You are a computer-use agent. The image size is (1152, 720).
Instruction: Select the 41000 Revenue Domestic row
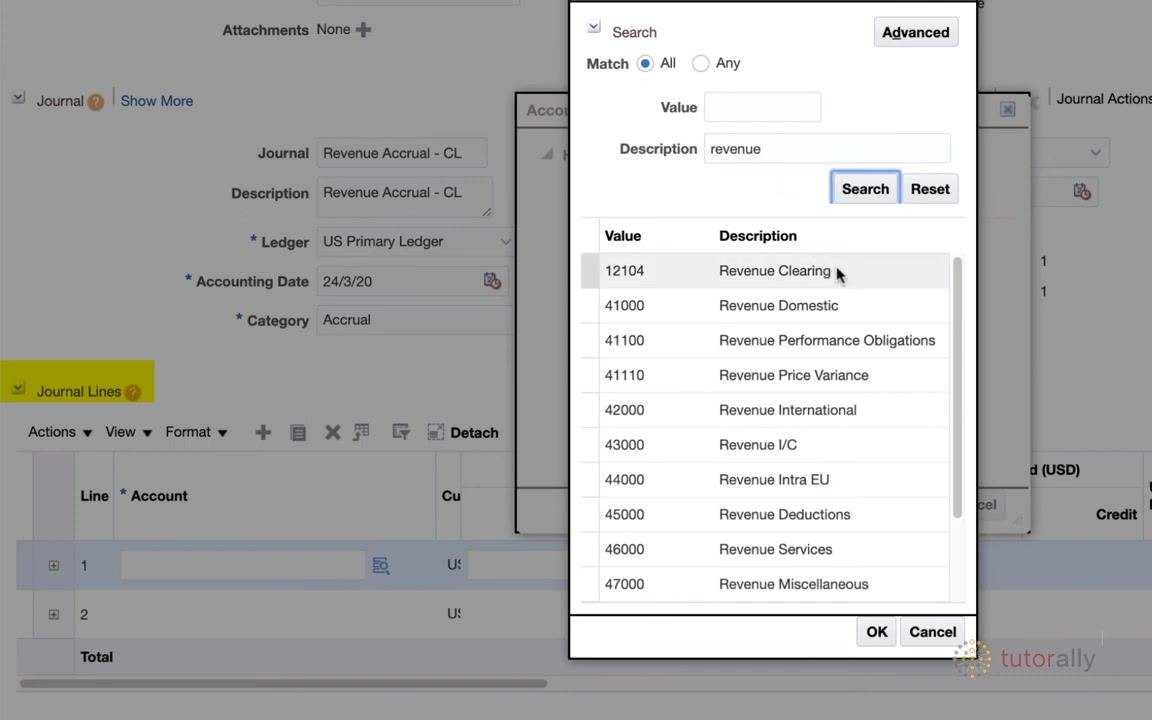click(764, 306)
